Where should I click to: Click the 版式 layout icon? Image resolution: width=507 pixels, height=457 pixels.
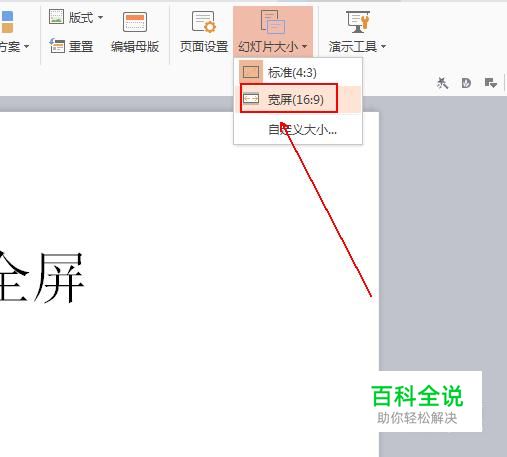[x=56, y=17]
